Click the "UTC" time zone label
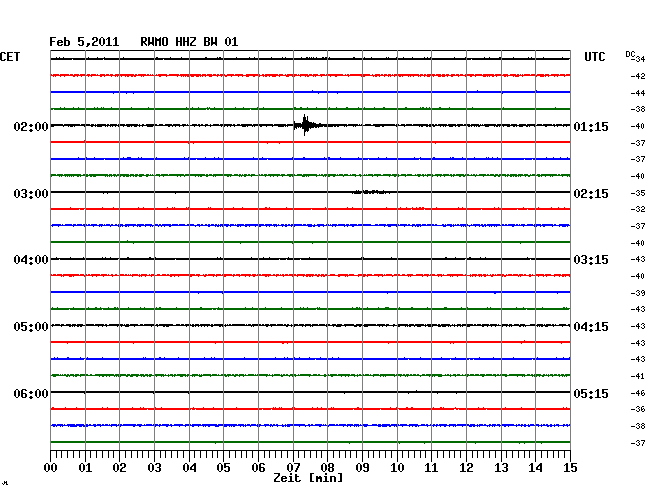This screenshot has height=494, width=650. (x=595, y=57)
